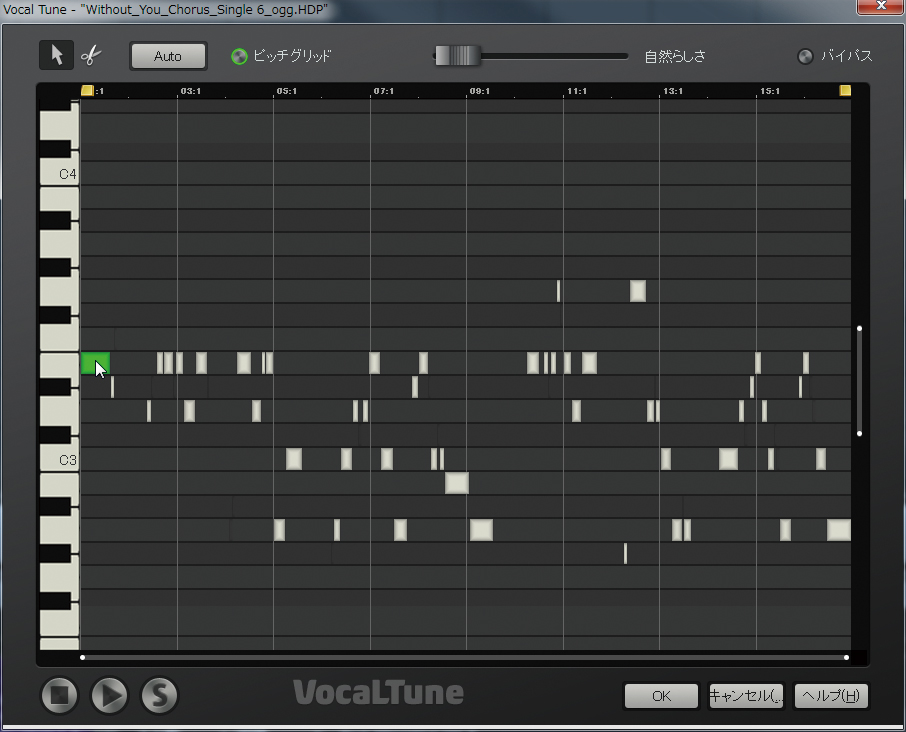Viewport: 906px width, 732px height.
Task: Select the arrow pointer tool
Action: 56,55
